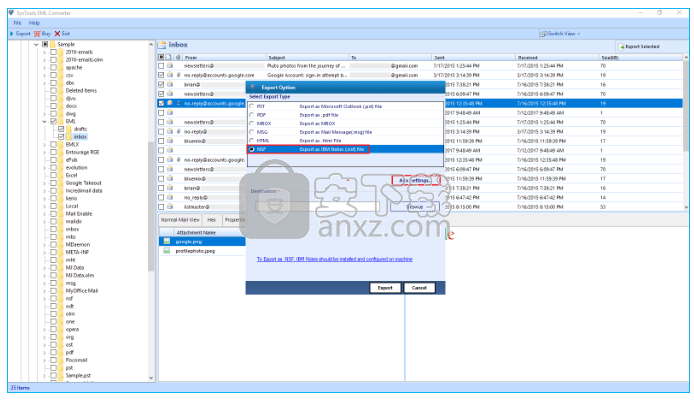Collapse the EML tree node
This screenshot has width=694, height=402.
point(44,121)
